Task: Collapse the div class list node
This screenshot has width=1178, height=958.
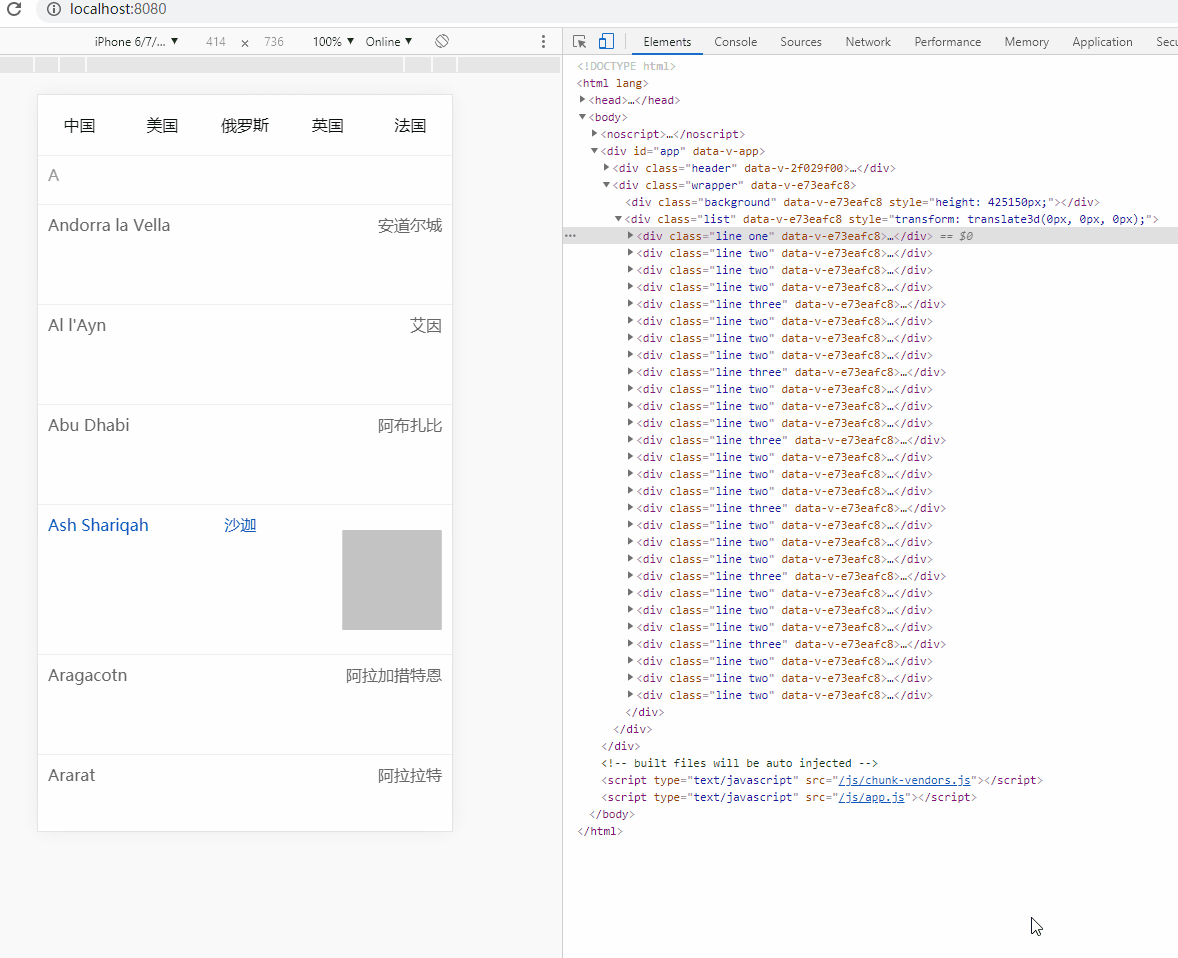Action: coord(618,219)
